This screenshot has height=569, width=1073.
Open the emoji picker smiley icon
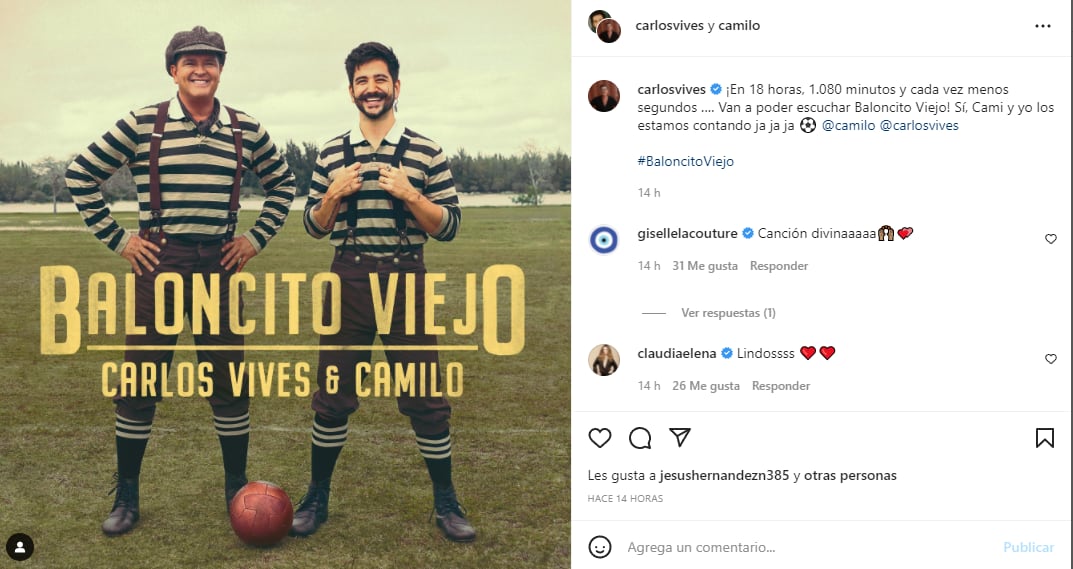599,547
